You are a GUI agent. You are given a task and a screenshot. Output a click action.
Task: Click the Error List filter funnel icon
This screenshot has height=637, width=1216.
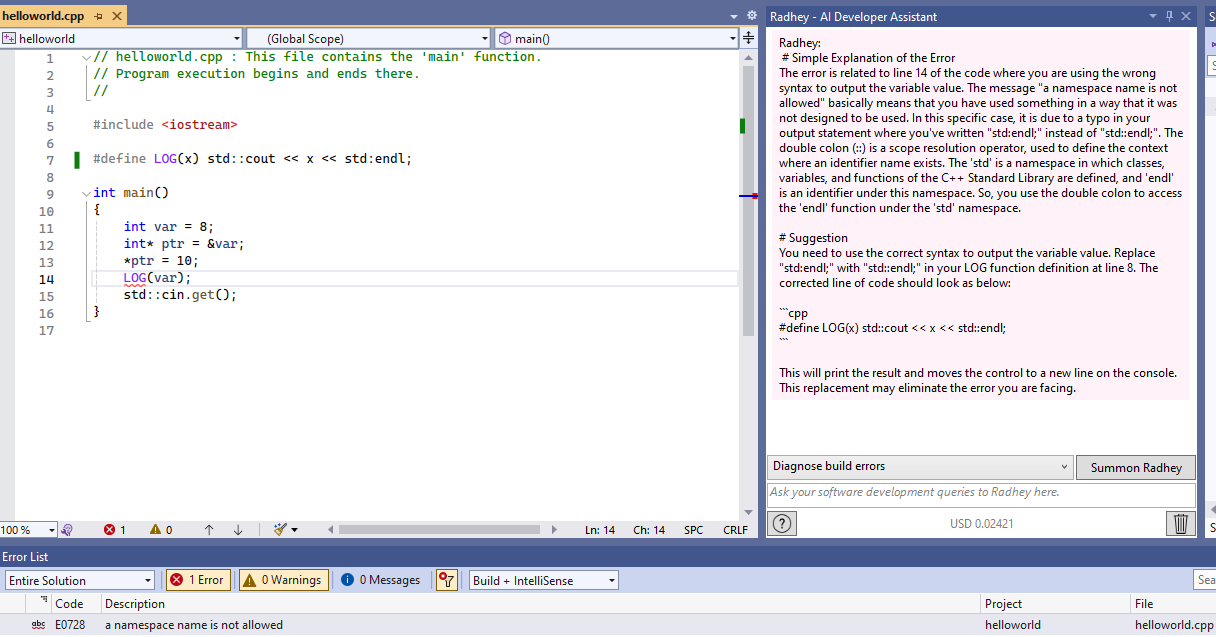pos(447,580)
